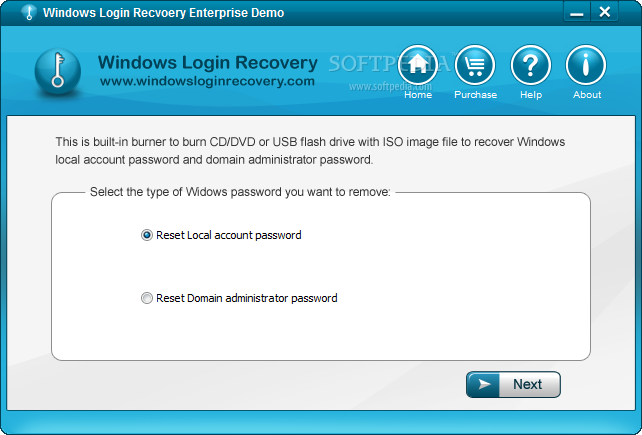The image size is (642, 435).
Task: Click the Windows Login Recovery heading
Action: 208,62
